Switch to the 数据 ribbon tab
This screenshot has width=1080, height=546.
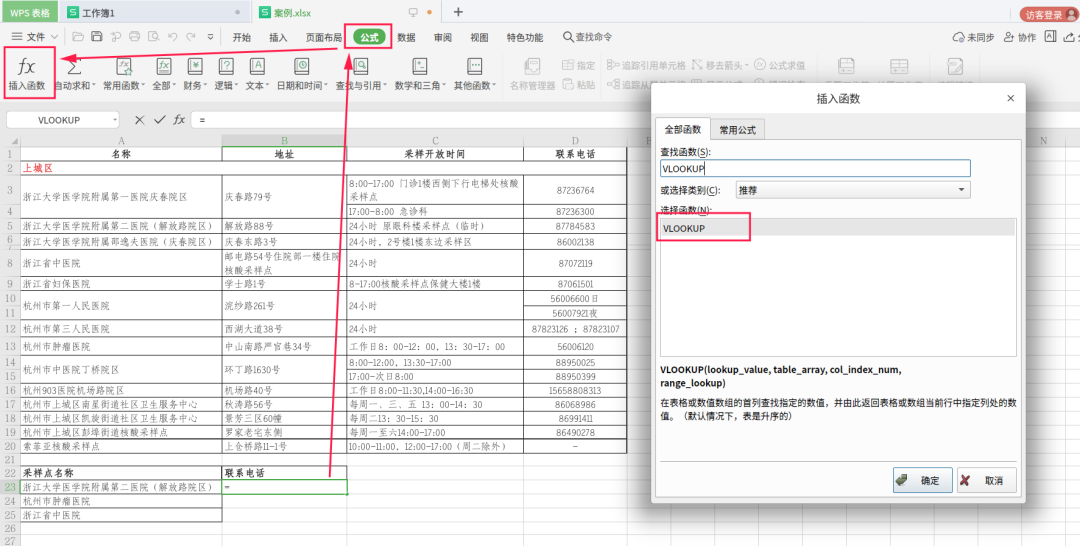click(x=406, y=37)
